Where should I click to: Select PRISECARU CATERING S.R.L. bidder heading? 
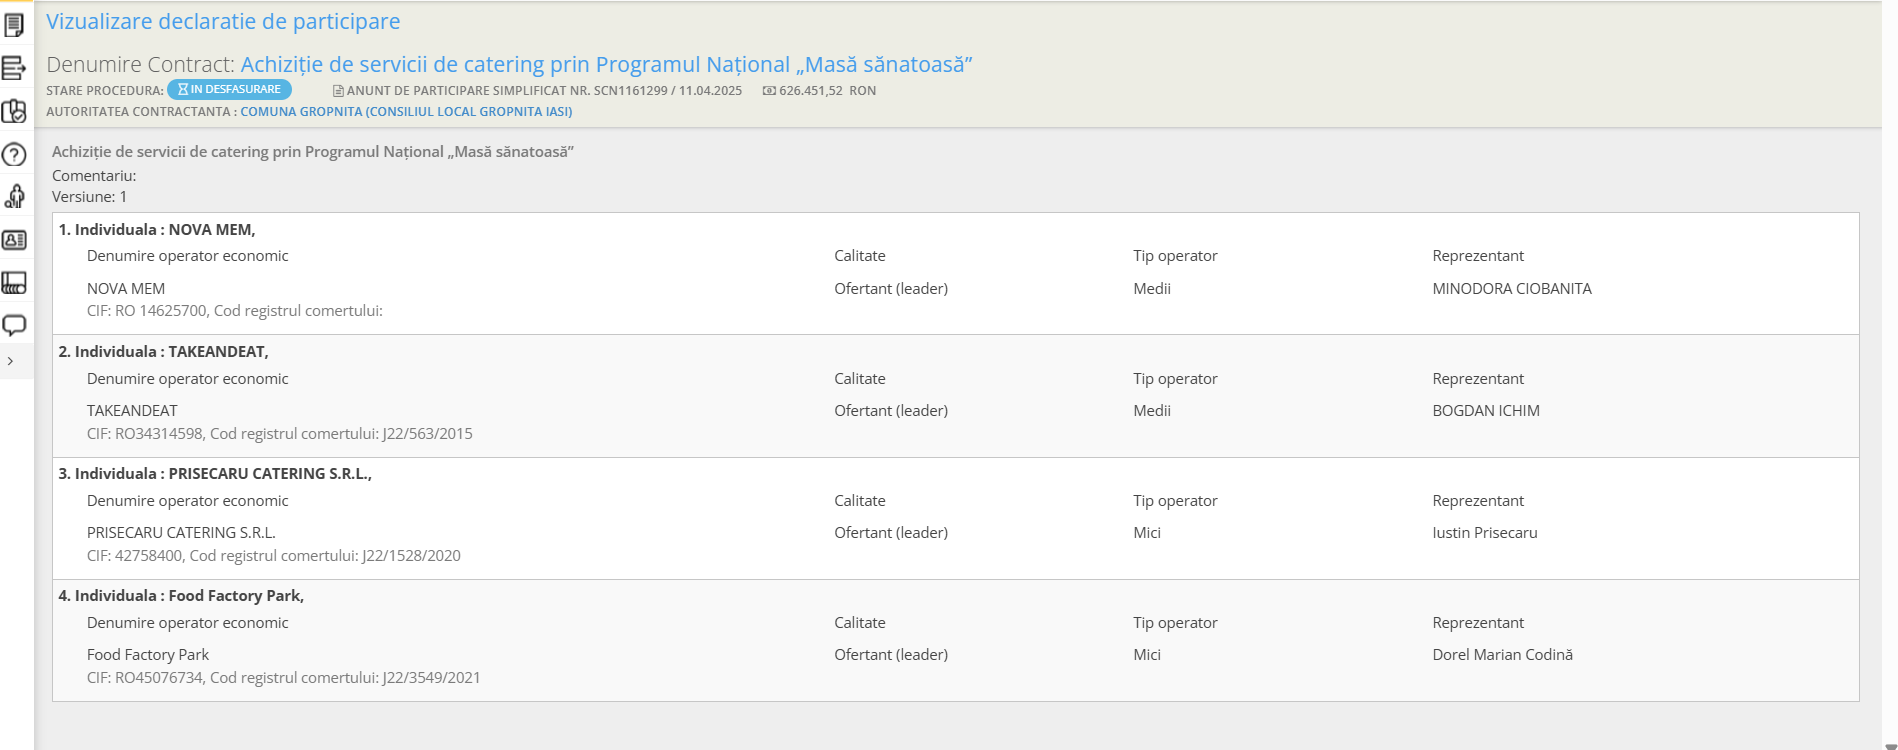(x=215, y=474)
